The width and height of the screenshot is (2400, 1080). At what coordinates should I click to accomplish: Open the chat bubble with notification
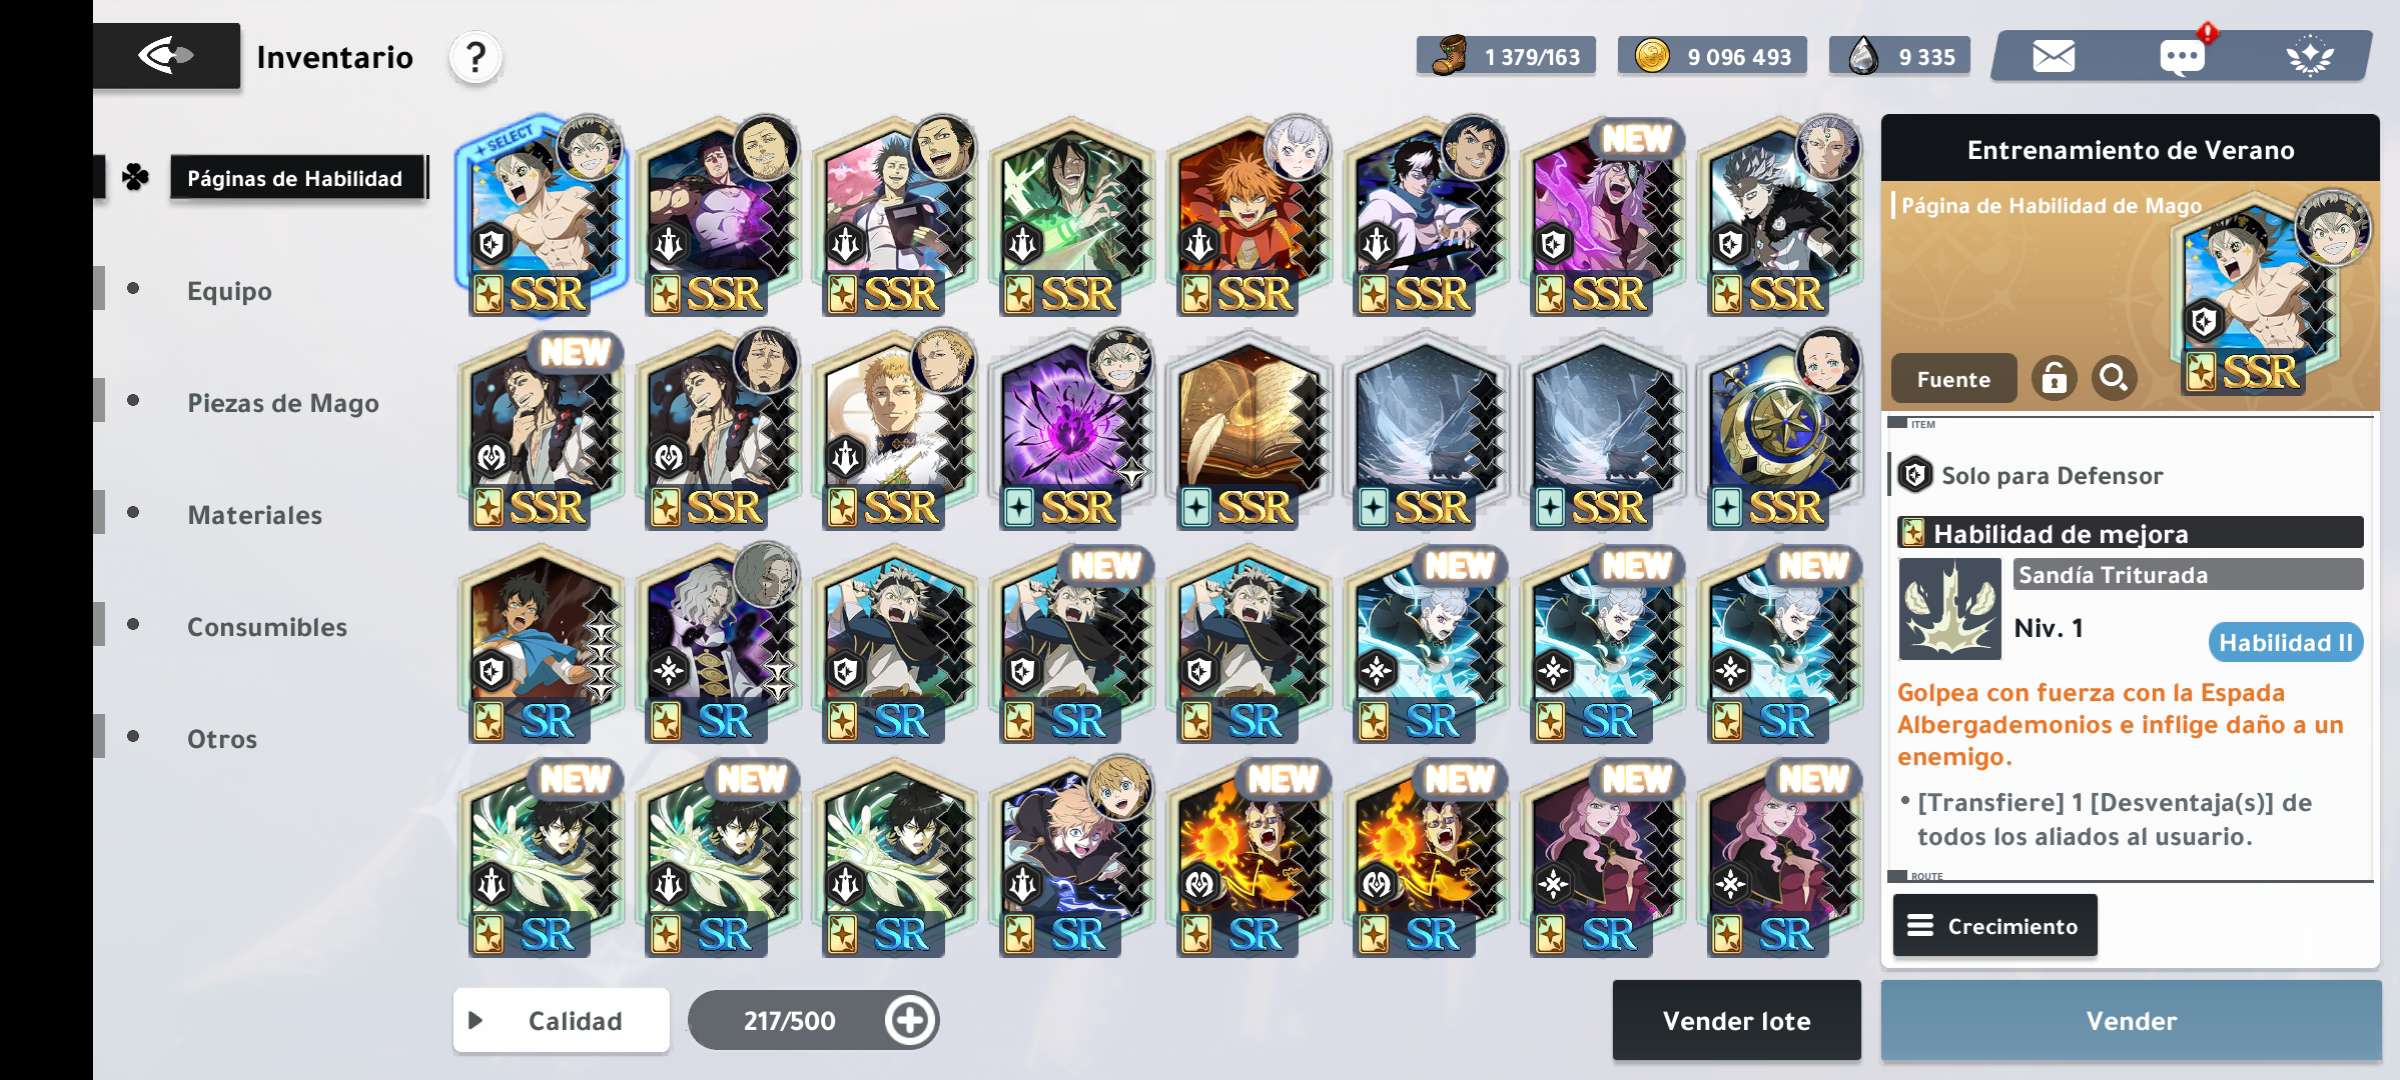pyautogui.click(x=2182, y=56)
